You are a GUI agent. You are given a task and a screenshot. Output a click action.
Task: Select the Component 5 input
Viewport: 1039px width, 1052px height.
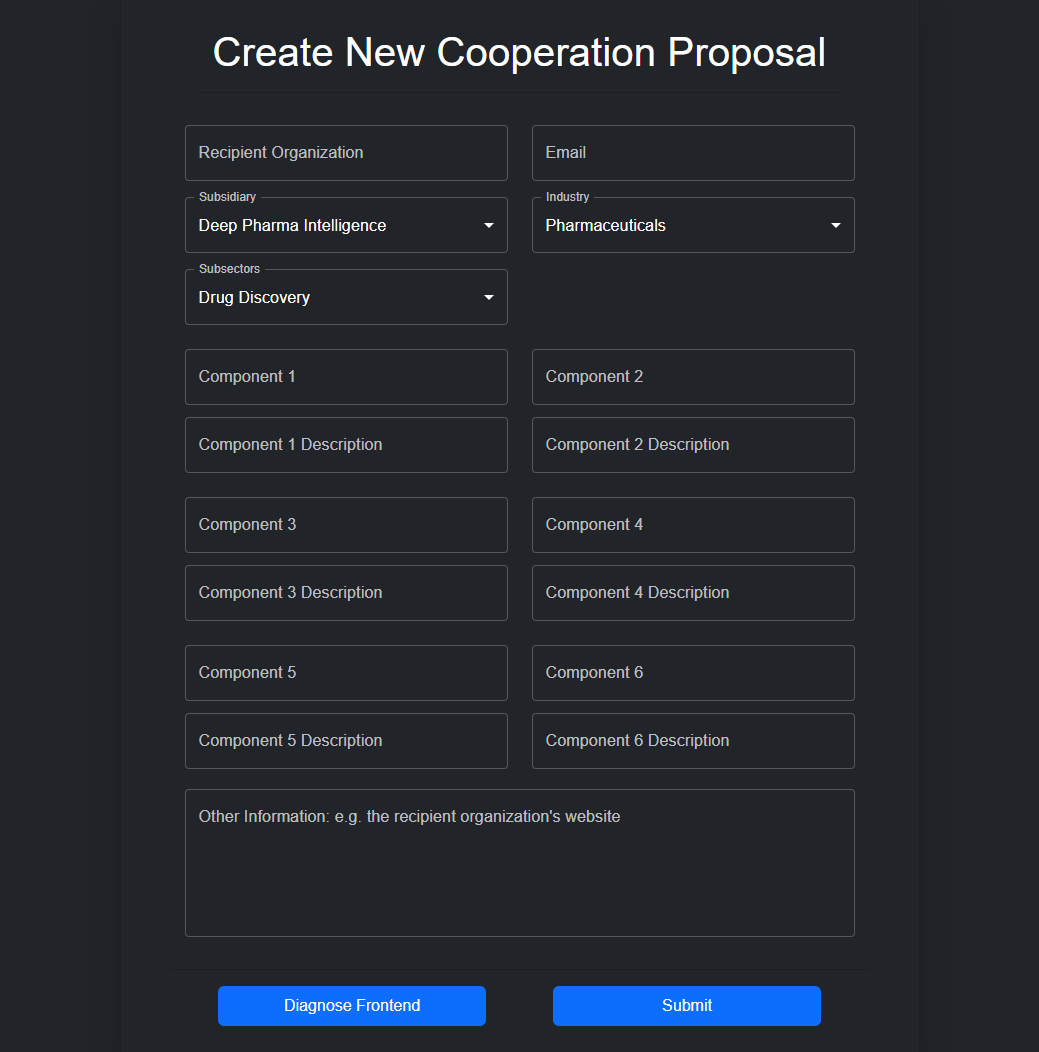tap(346, 673)
